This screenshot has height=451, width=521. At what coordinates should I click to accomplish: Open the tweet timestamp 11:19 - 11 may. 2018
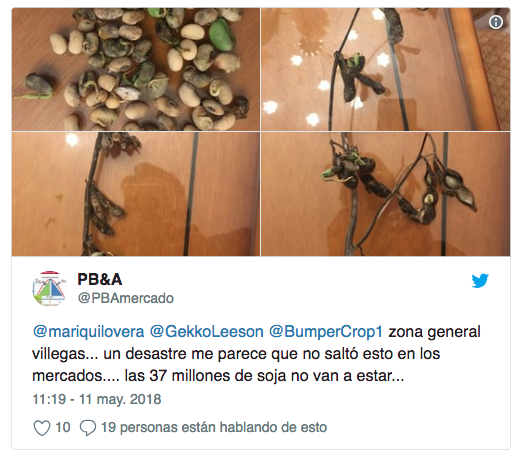pos(97,399)
